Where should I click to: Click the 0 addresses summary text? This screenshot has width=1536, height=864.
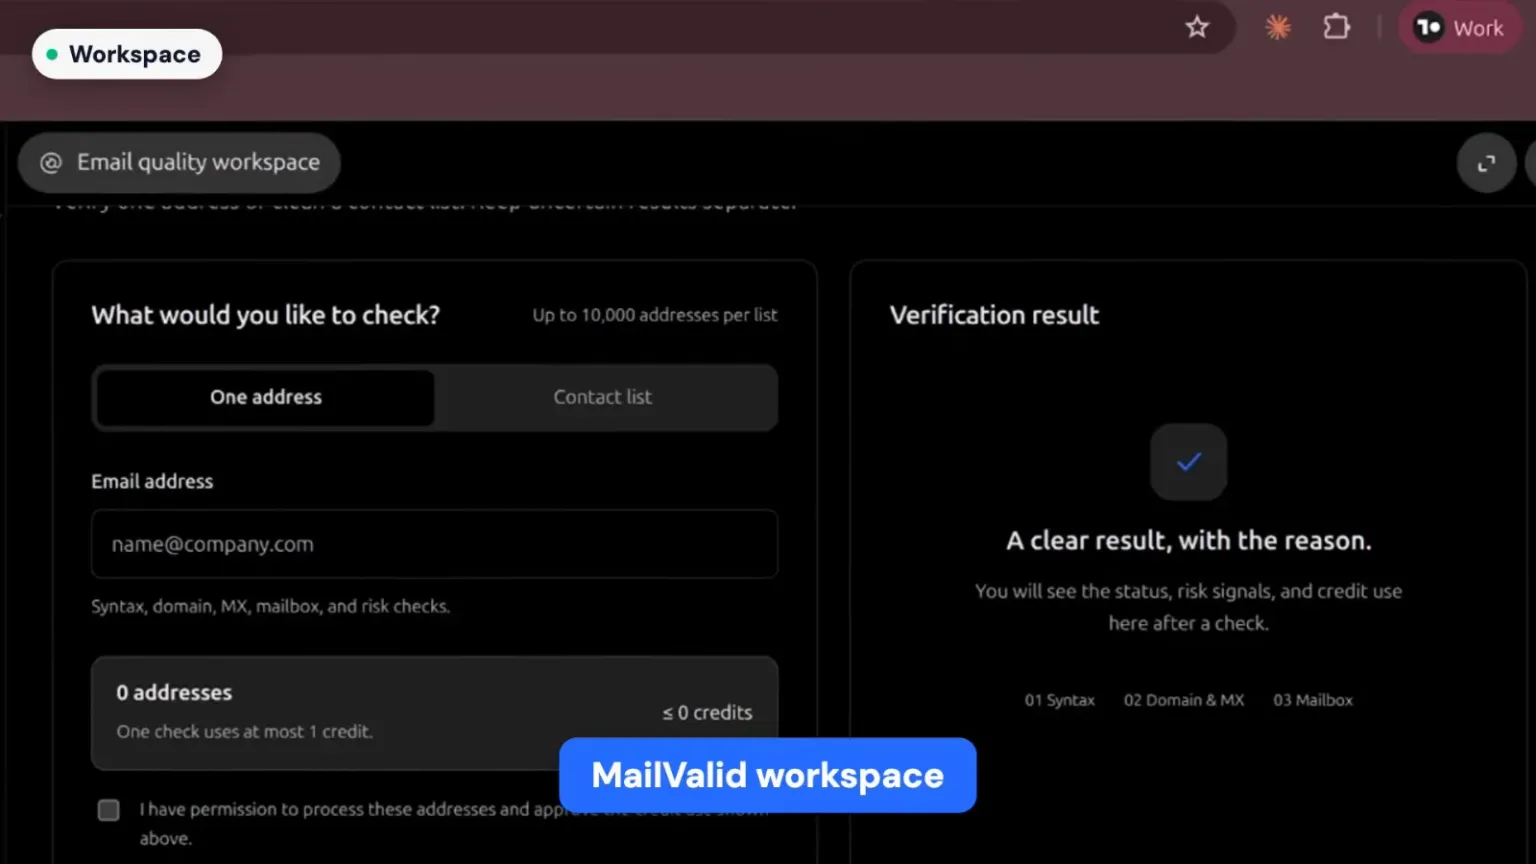[x=174, y=692]
